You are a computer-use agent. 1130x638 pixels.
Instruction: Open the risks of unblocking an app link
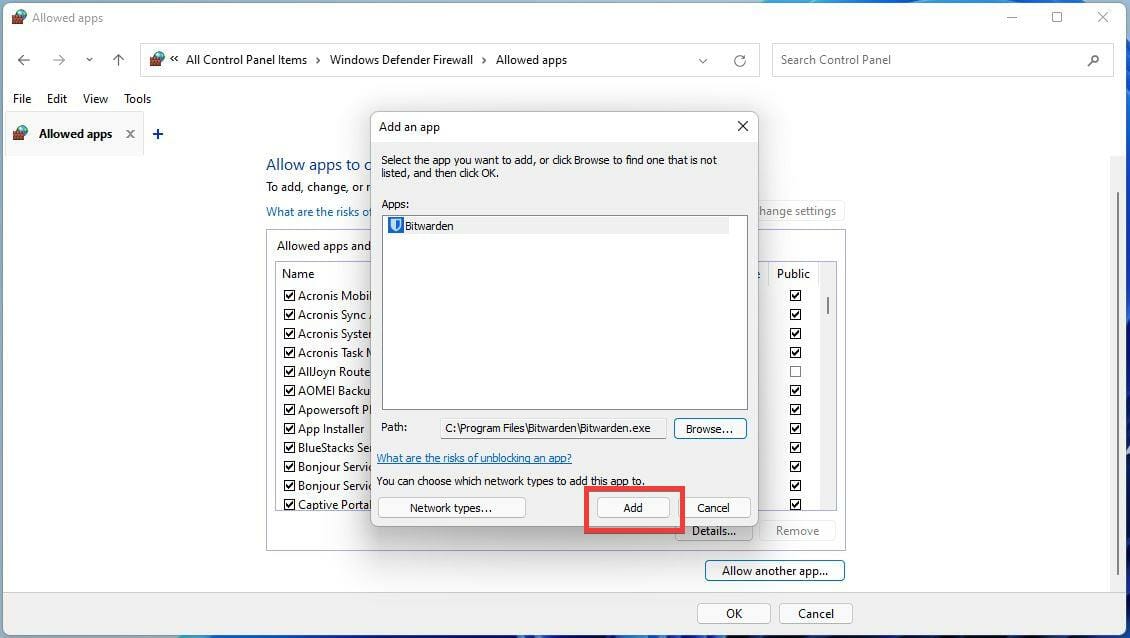point(474,458)
